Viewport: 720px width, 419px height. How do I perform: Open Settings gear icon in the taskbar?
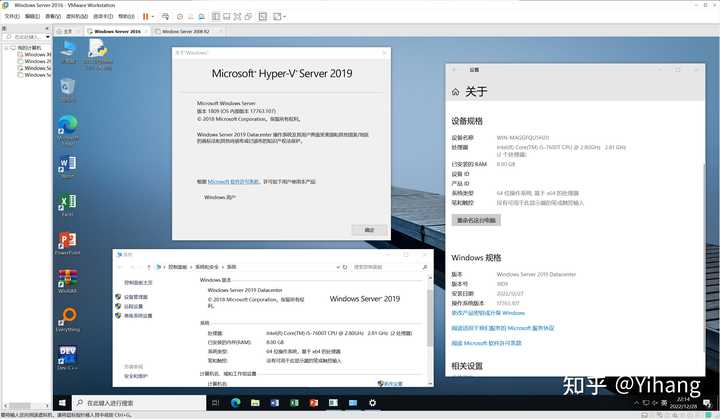372,403
